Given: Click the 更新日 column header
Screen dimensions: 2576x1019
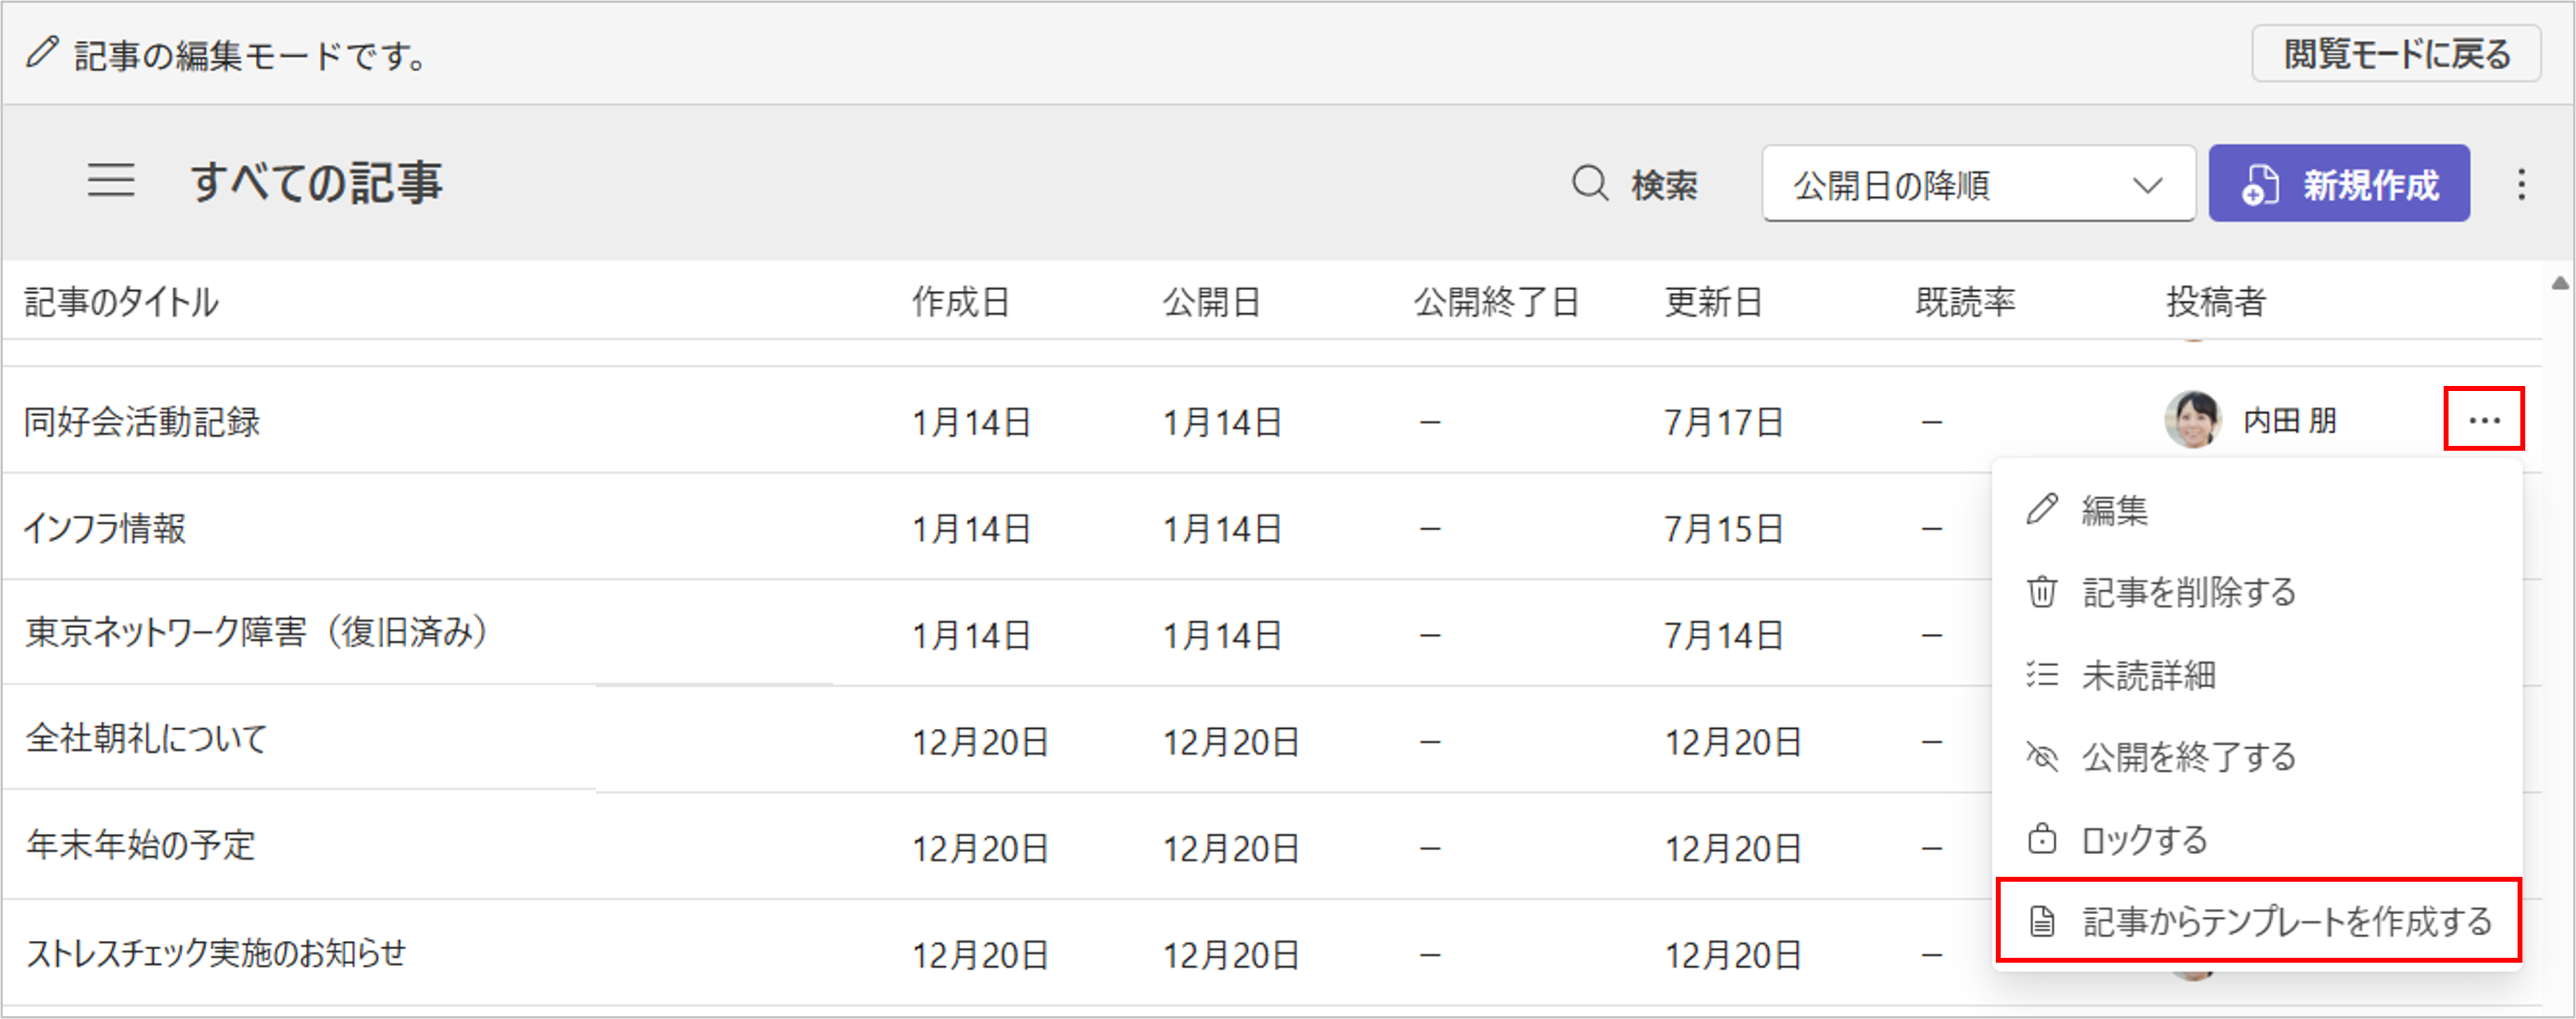Looking at the screenshot, I should 1713,302.
